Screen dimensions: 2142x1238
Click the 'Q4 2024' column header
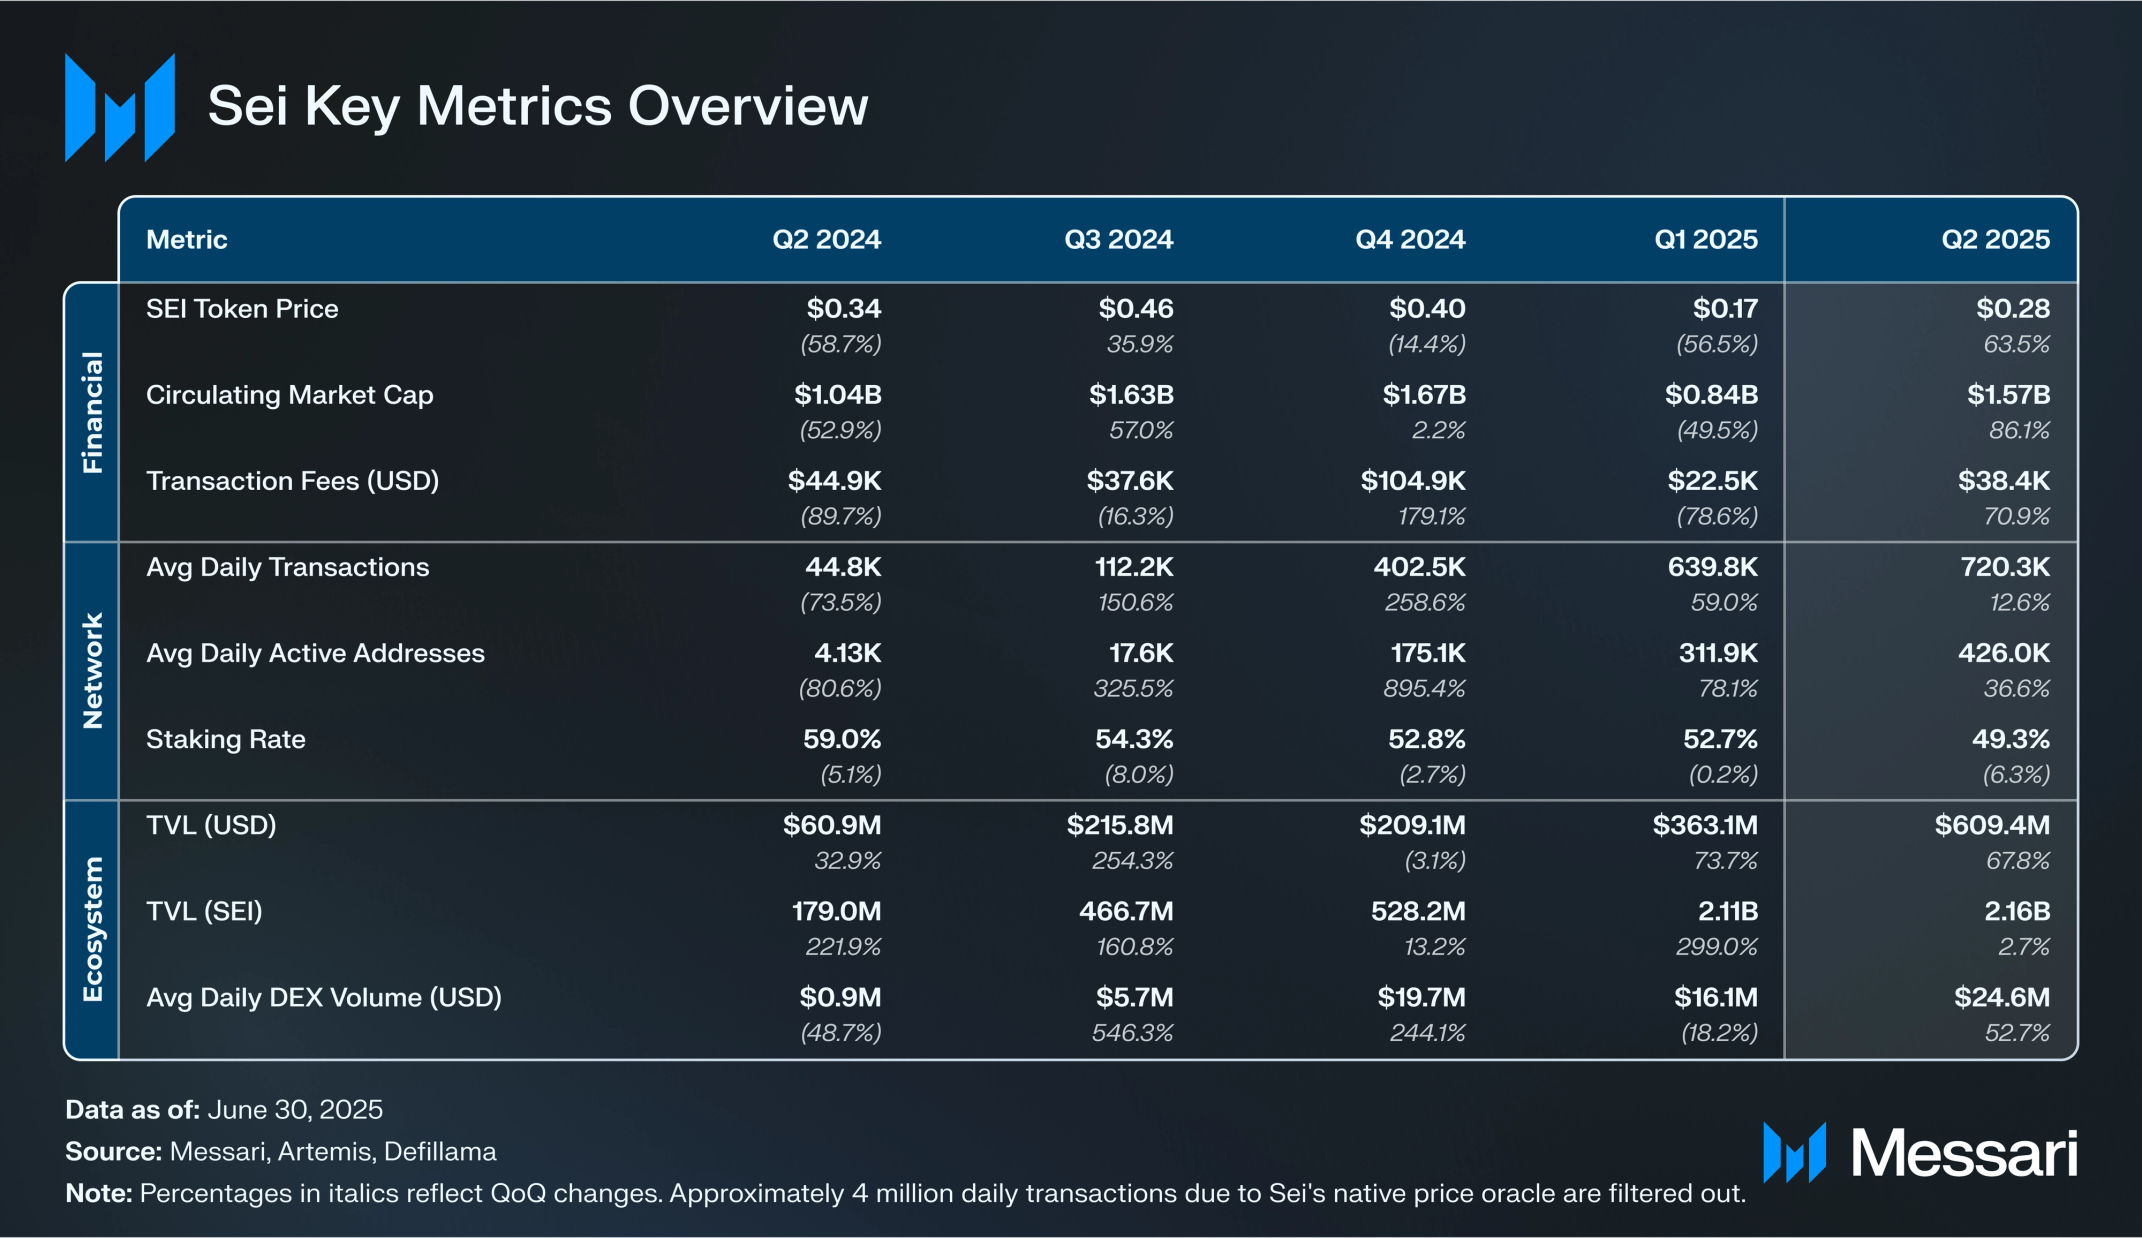[1411, 239]
